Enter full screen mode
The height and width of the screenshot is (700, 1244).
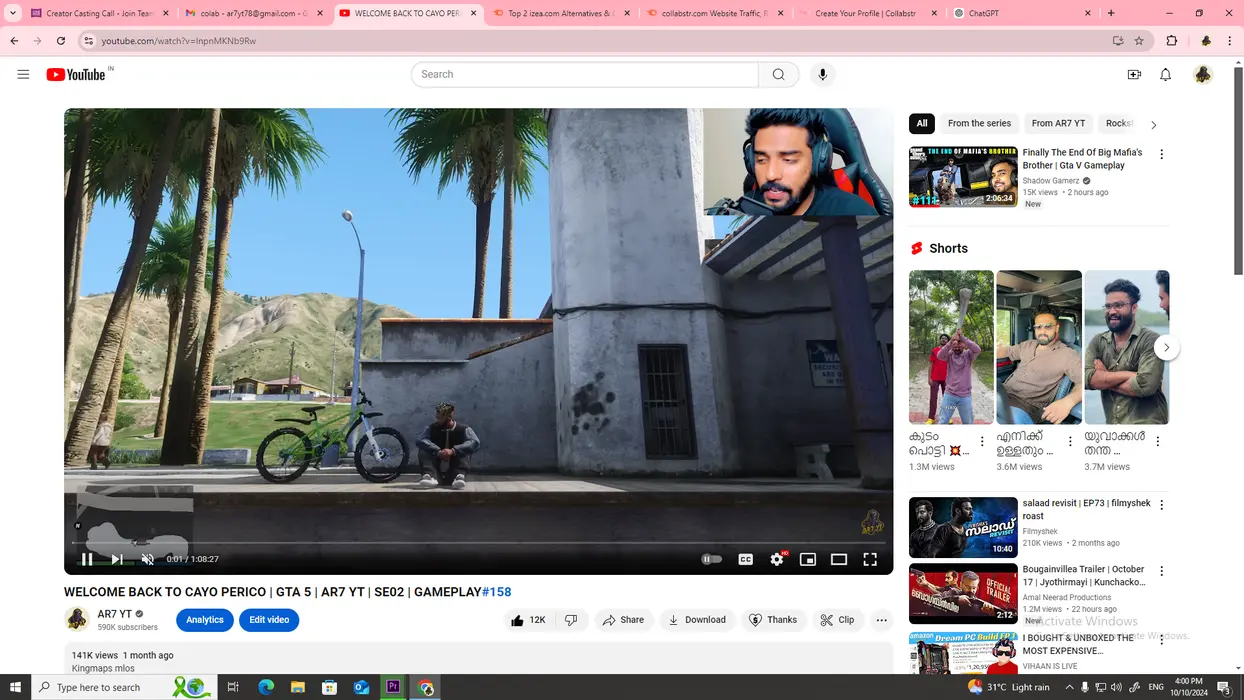870,559
